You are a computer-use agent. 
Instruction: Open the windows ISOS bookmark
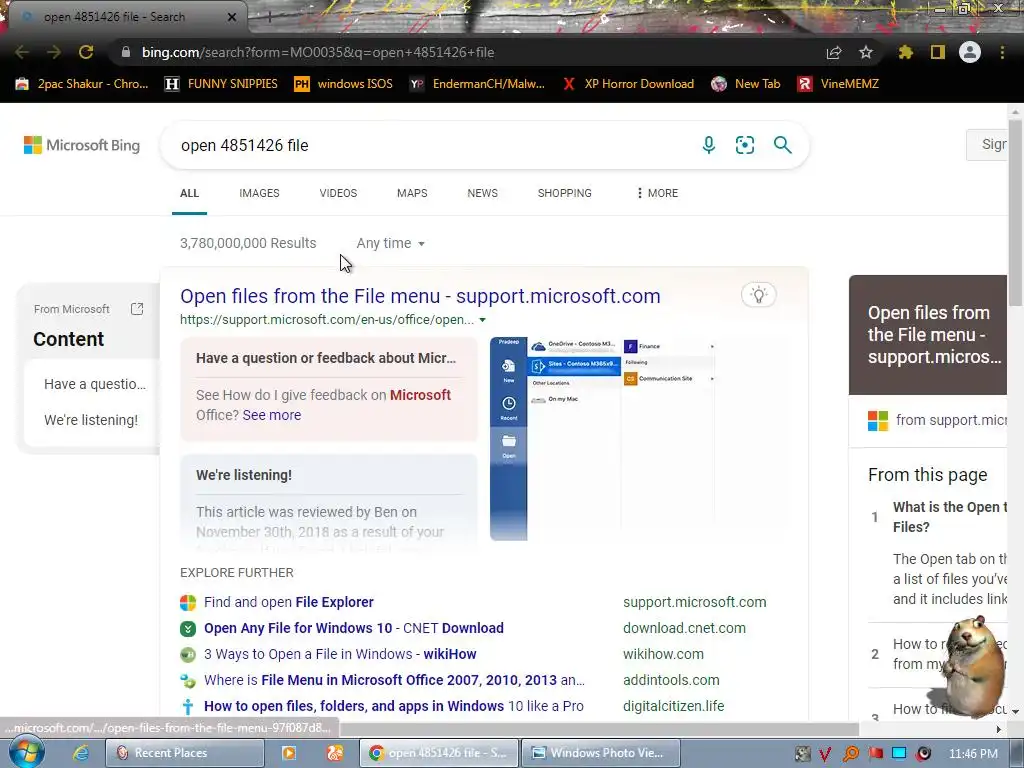[x=344, y=84]
